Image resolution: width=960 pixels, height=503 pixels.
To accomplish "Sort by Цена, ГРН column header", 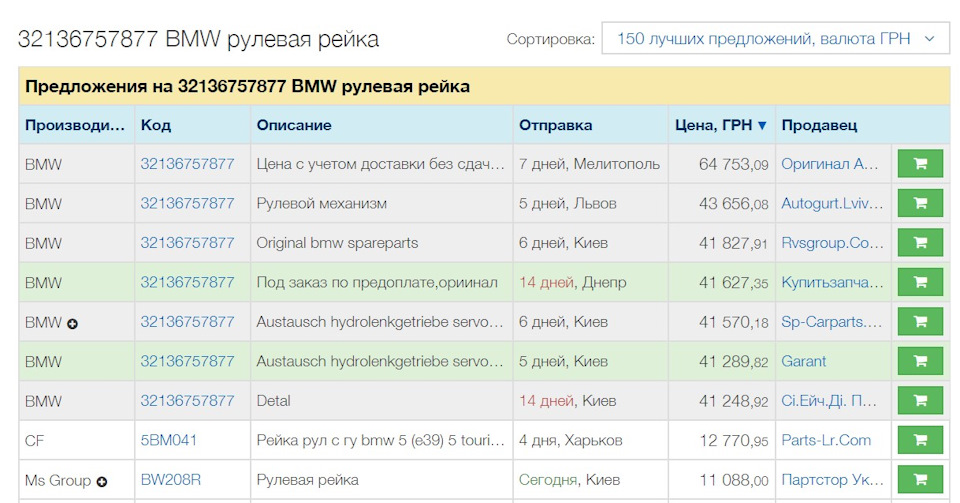I will point(721,125).
